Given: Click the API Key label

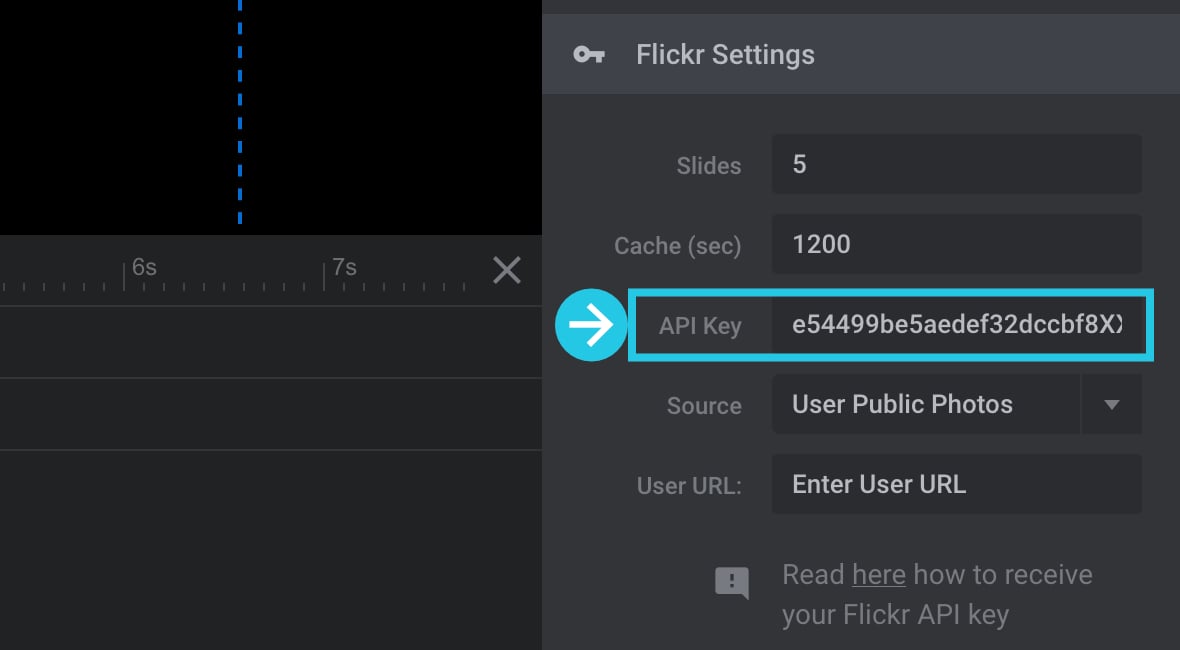Looking at the screenshot, I should [700, 326].
